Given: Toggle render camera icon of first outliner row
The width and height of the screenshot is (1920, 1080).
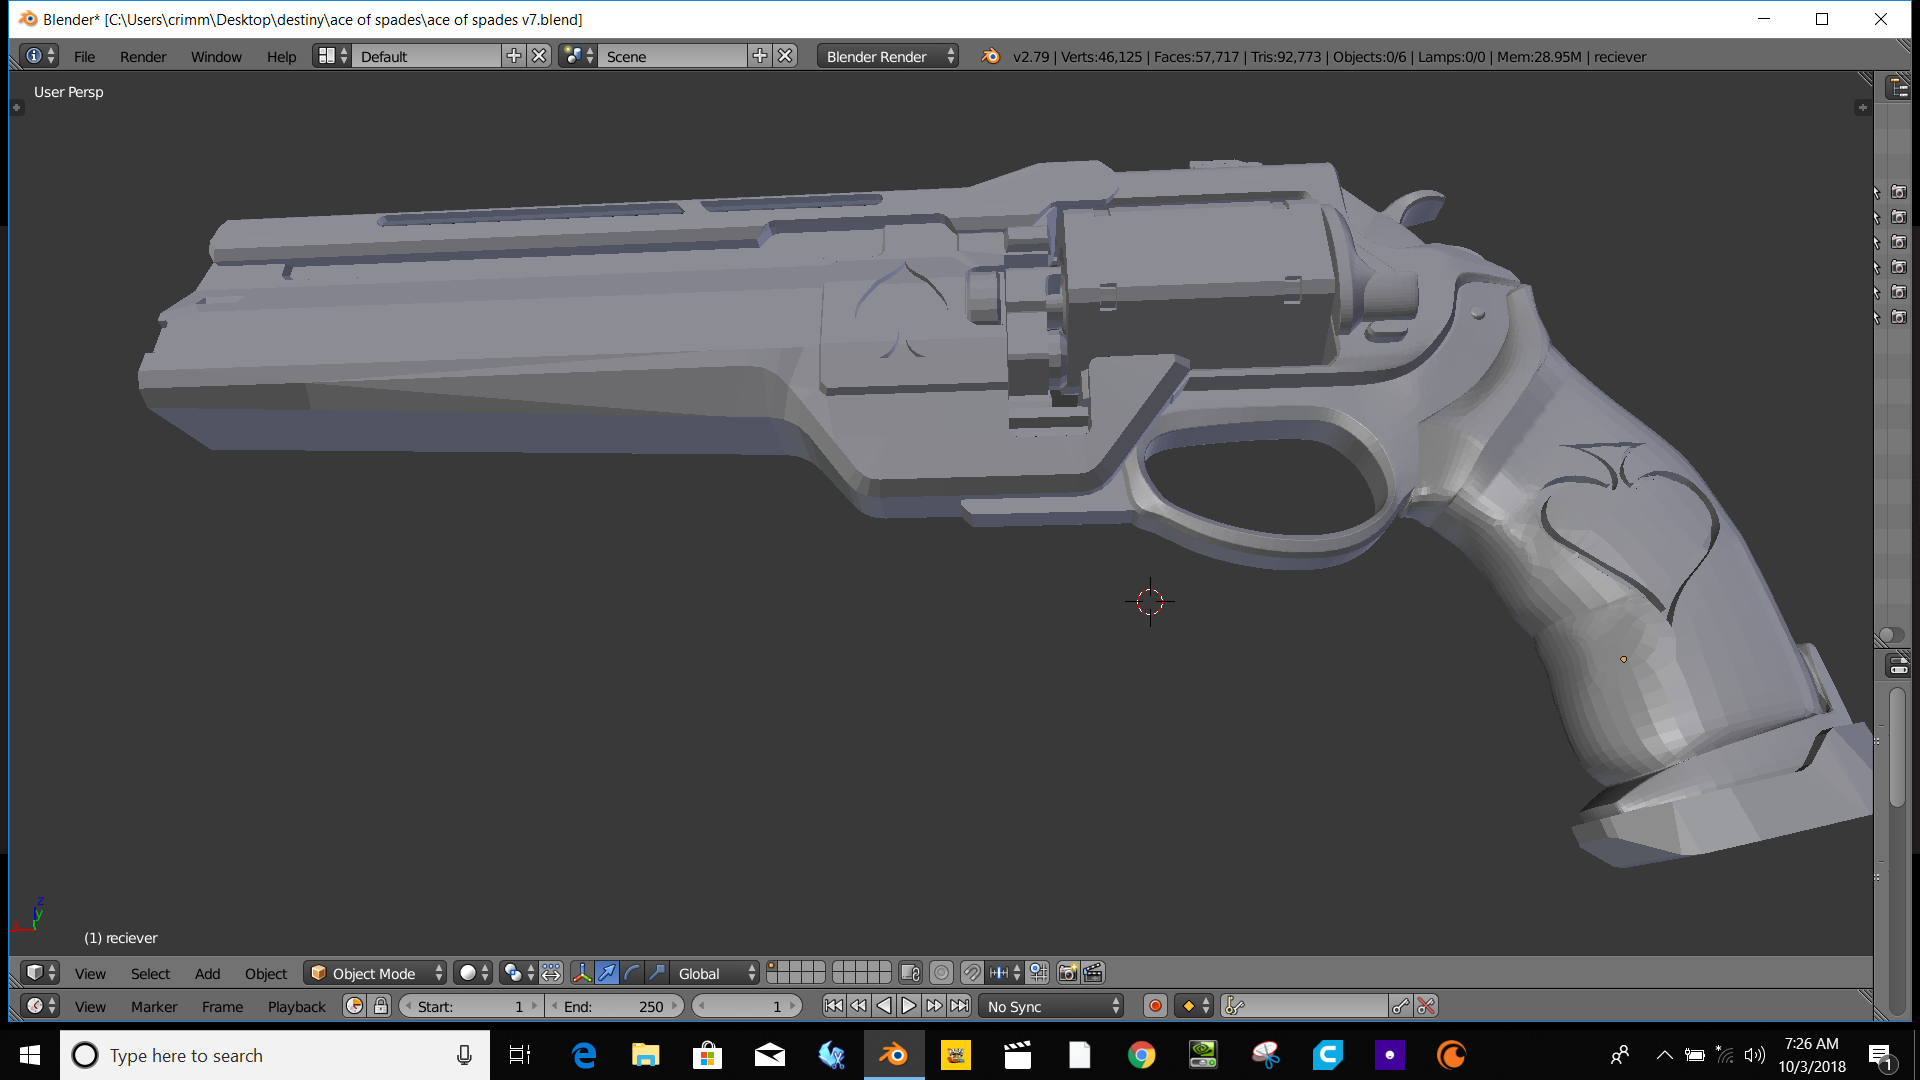Looking at the screenshot, I should click(1899, 192).
